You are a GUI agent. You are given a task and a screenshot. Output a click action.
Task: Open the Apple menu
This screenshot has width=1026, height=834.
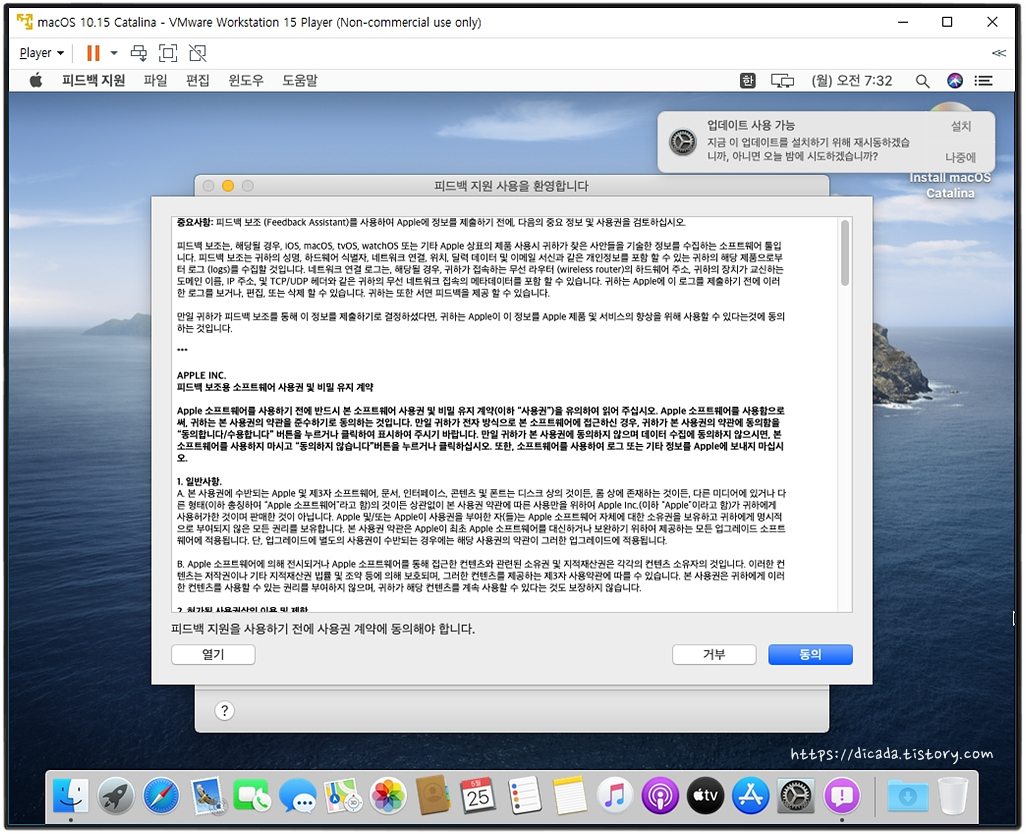pyautogui.click(x=36, y=80)
